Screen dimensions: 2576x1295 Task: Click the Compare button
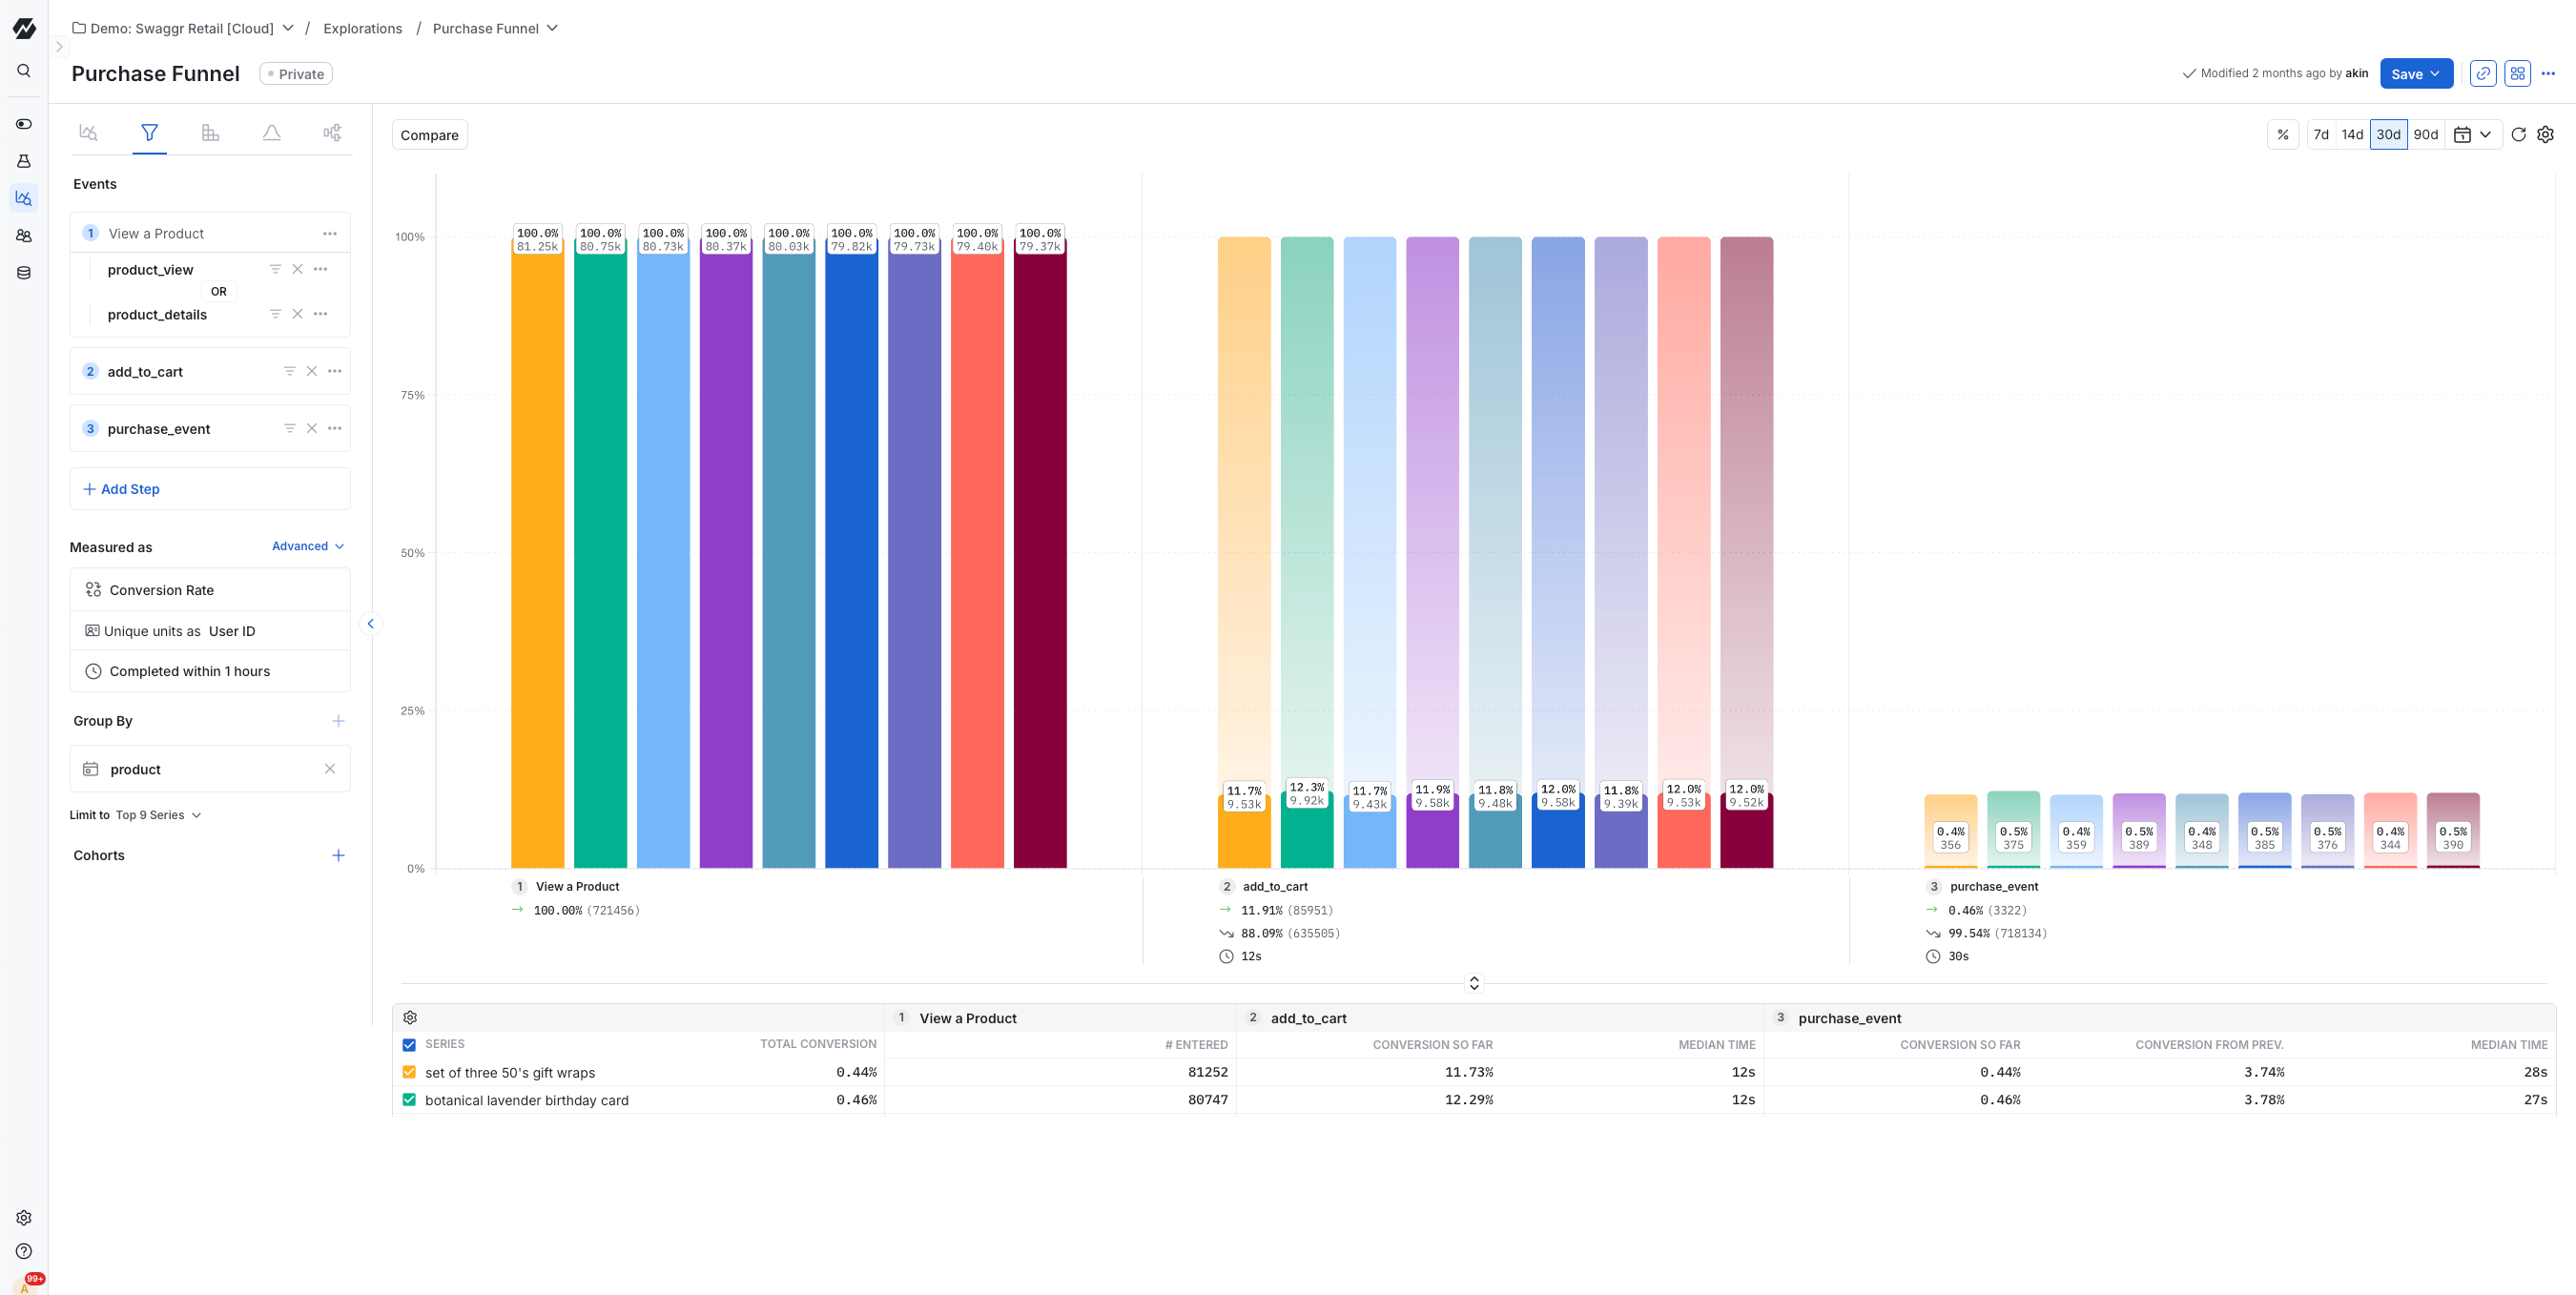click(429, 135)
